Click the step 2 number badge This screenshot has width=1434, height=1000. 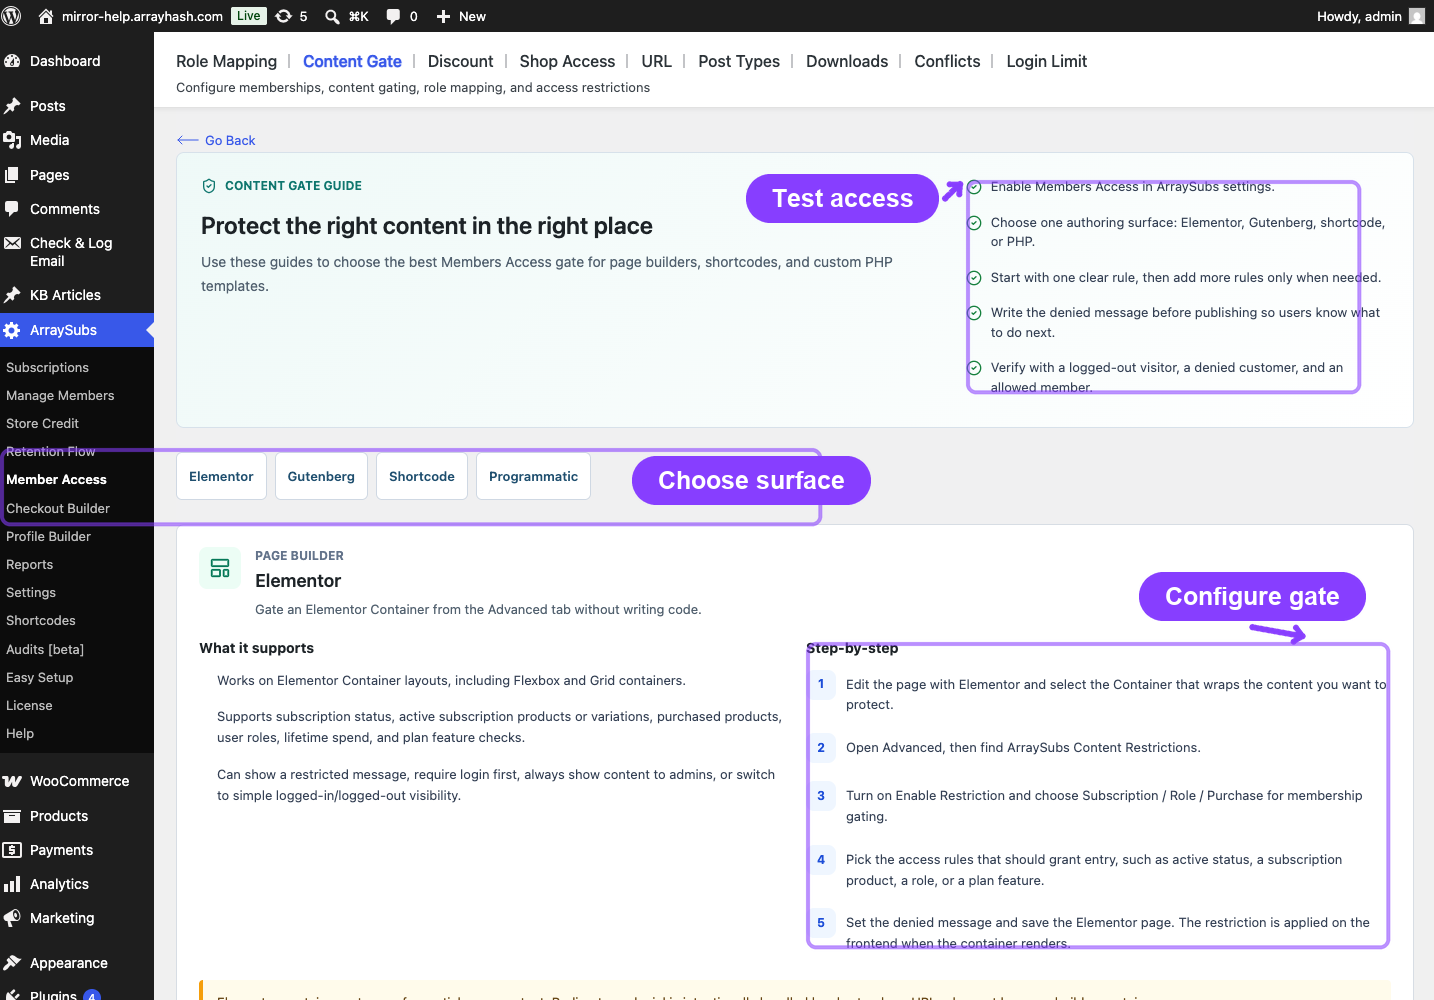click(x=821, y=747)
